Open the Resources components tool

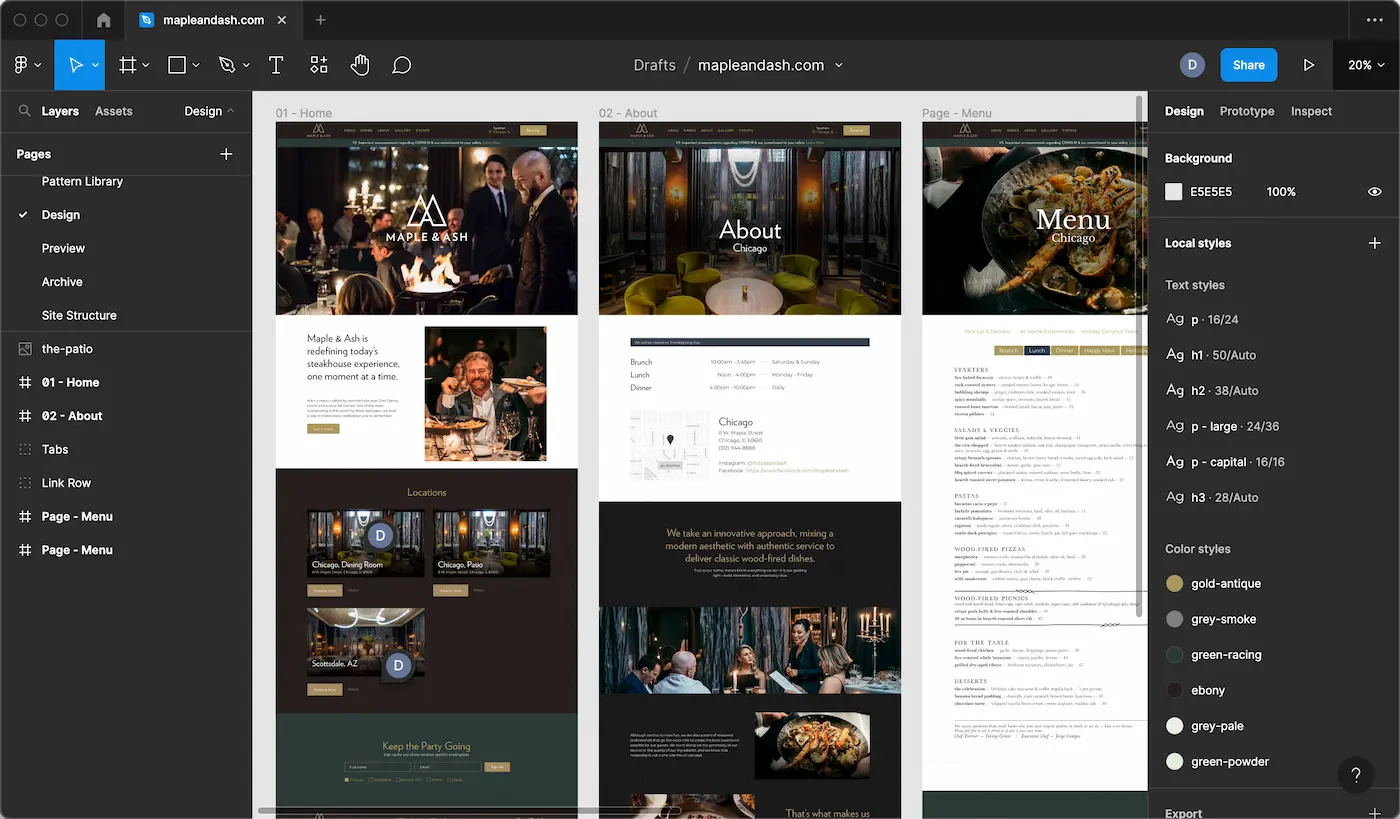tap(319, 65)
